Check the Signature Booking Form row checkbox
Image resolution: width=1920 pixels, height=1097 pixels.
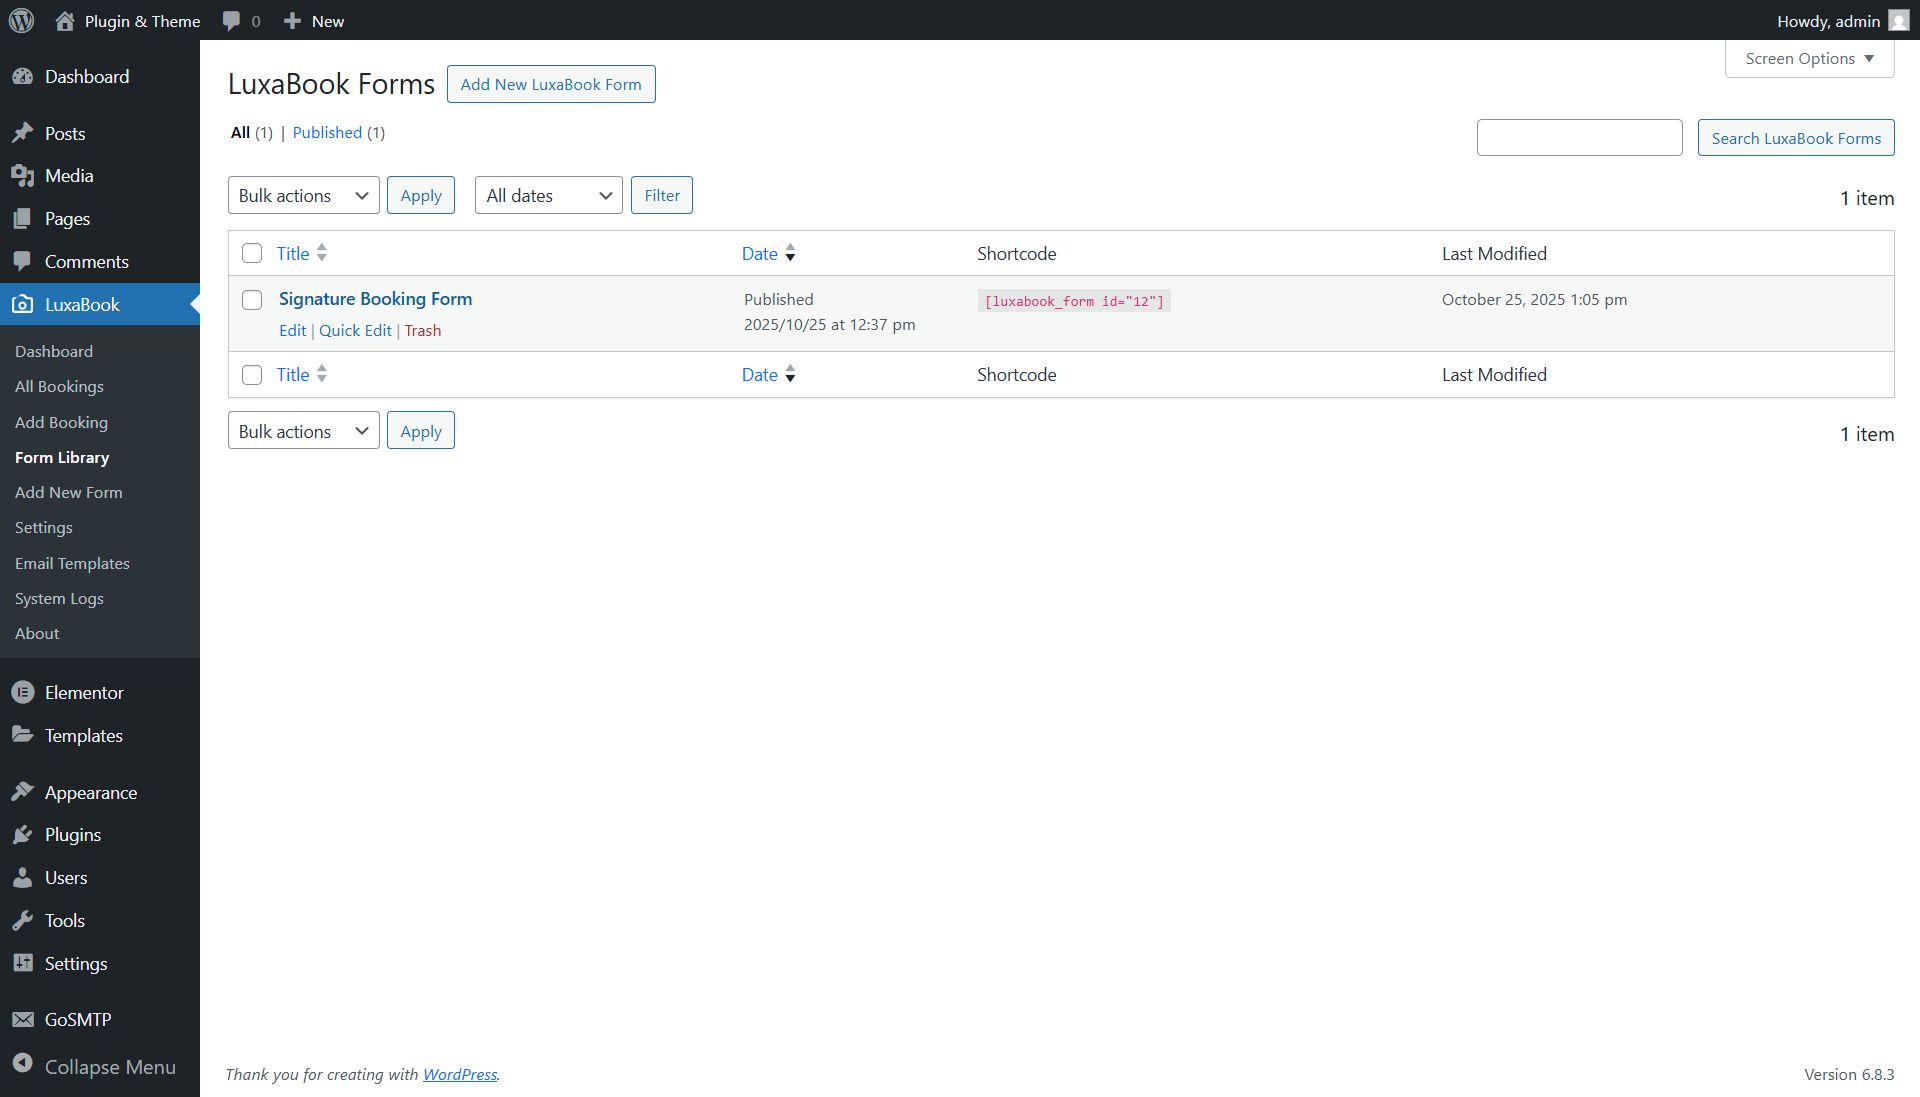pyautogui.click(x=252, y=300)
